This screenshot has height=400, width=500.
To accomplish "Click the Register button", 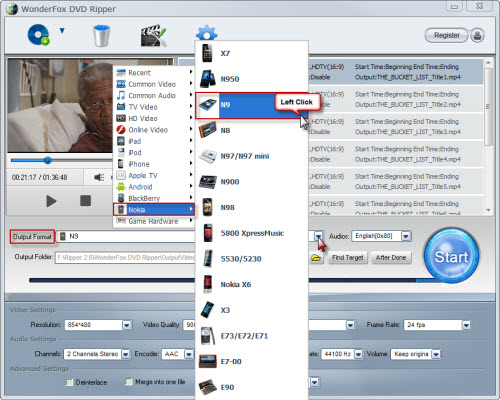I will pos(446,35).
